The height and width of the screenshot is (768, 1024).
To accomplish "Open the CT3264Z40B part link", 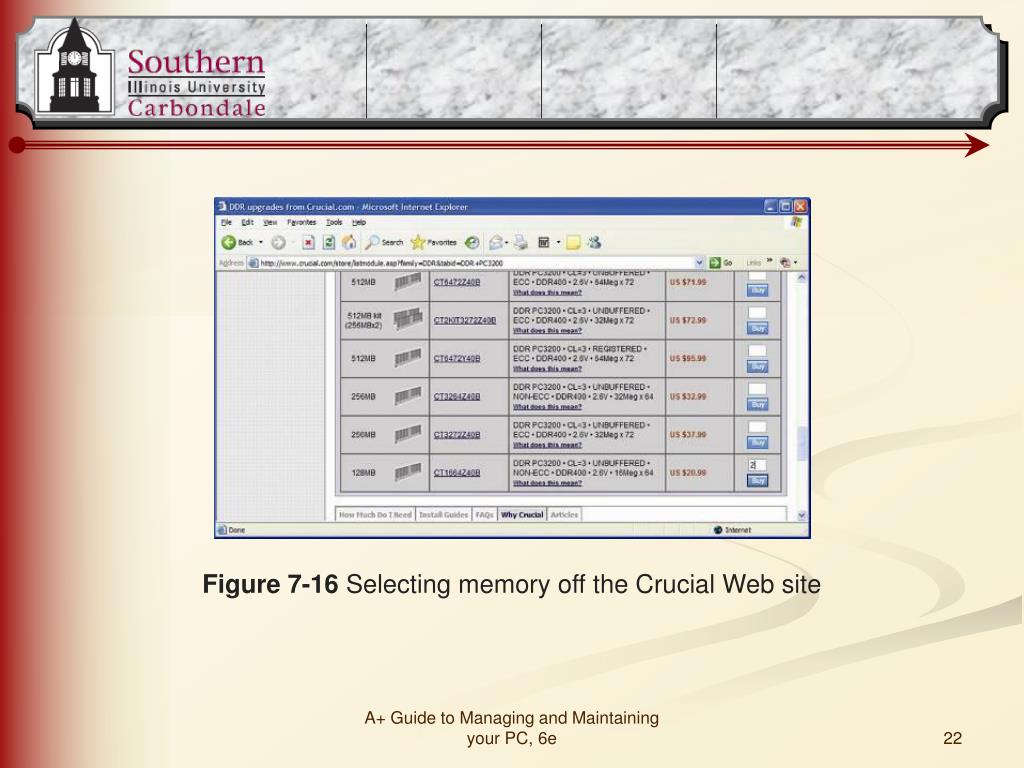I will [x=456, y=396].
